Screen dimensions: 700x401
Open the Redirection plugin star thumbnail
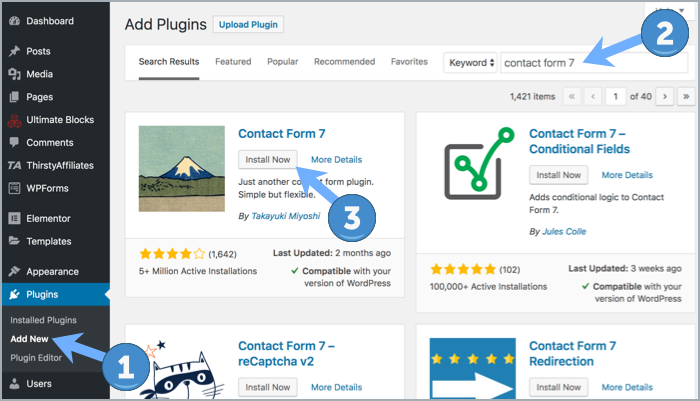point(473,368)
